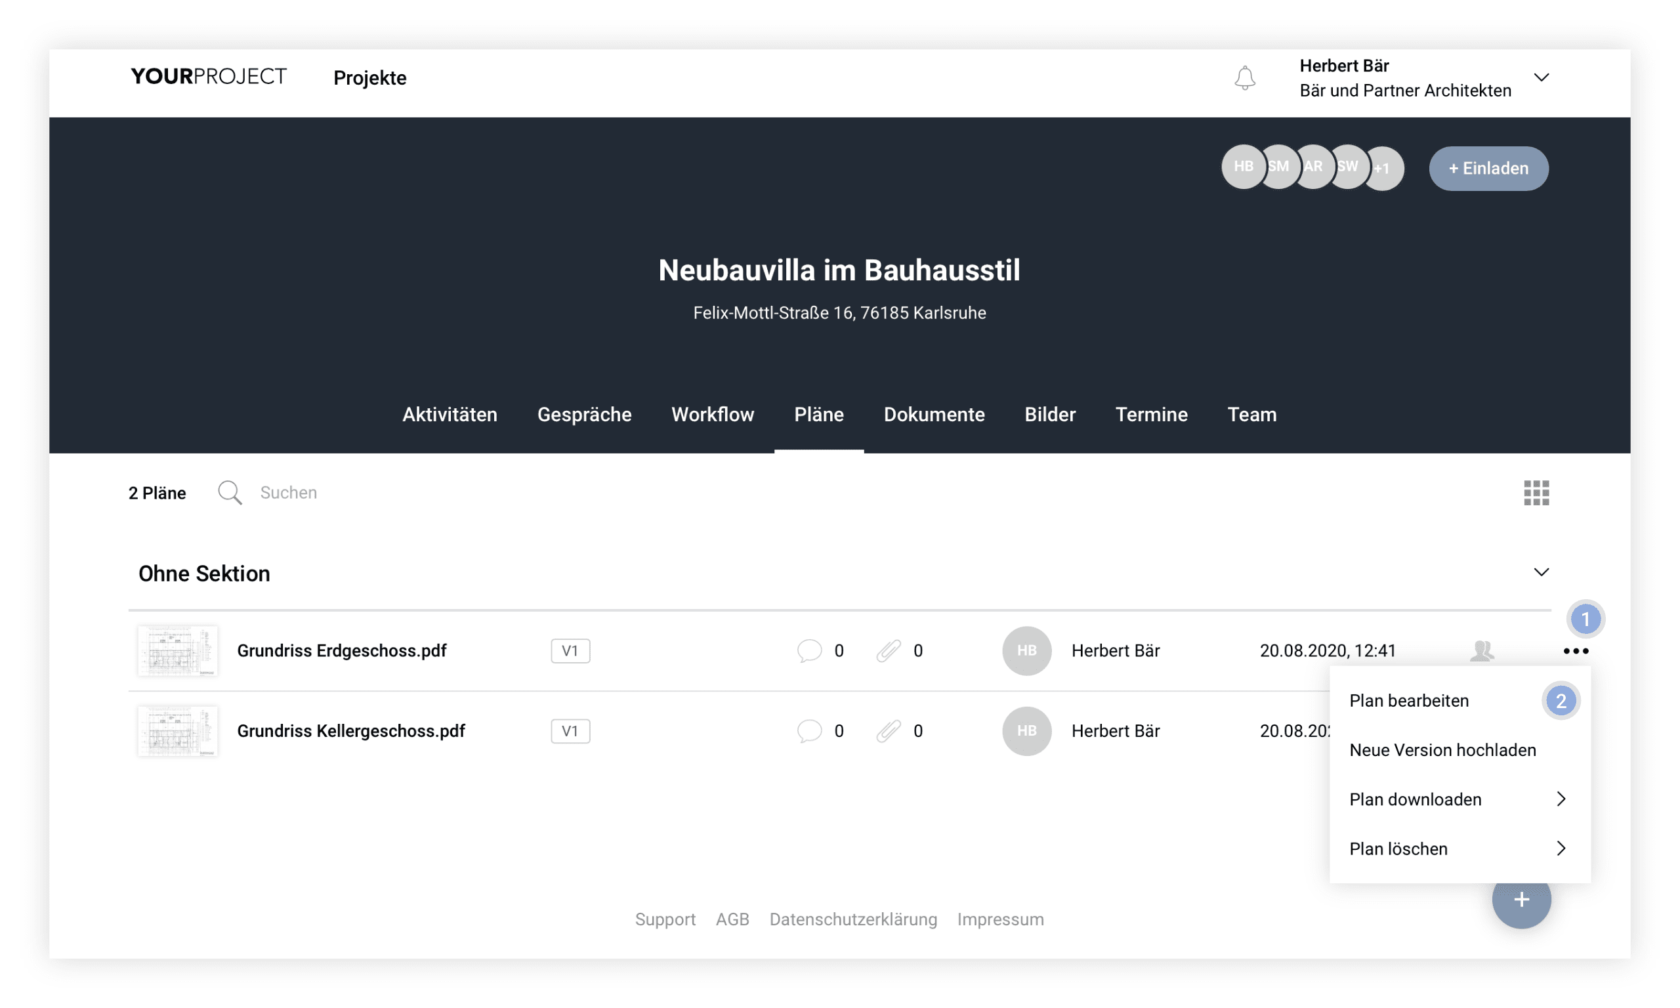1680x1008 pixels.
Task: Select the Pläne tab
Action: coord(819,414)
